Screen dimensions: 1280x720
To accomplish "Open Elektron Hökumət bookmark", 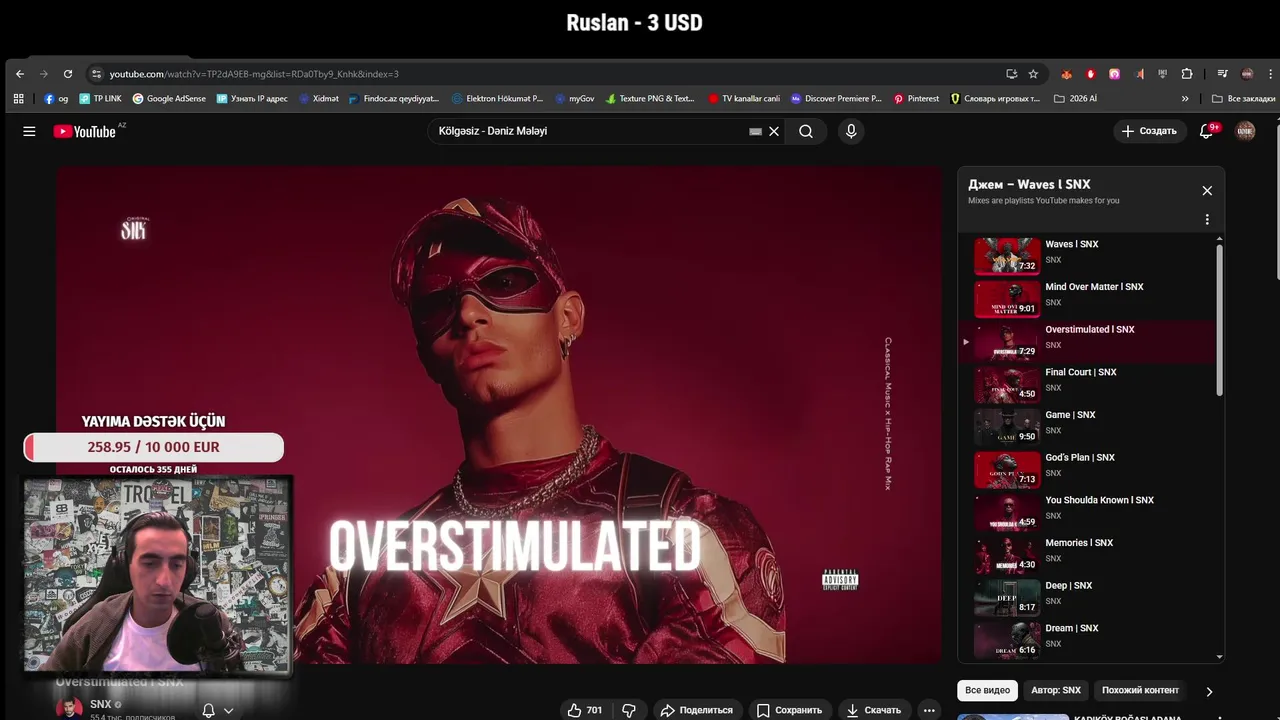I will pyautogui.click(x=497, y=99).
